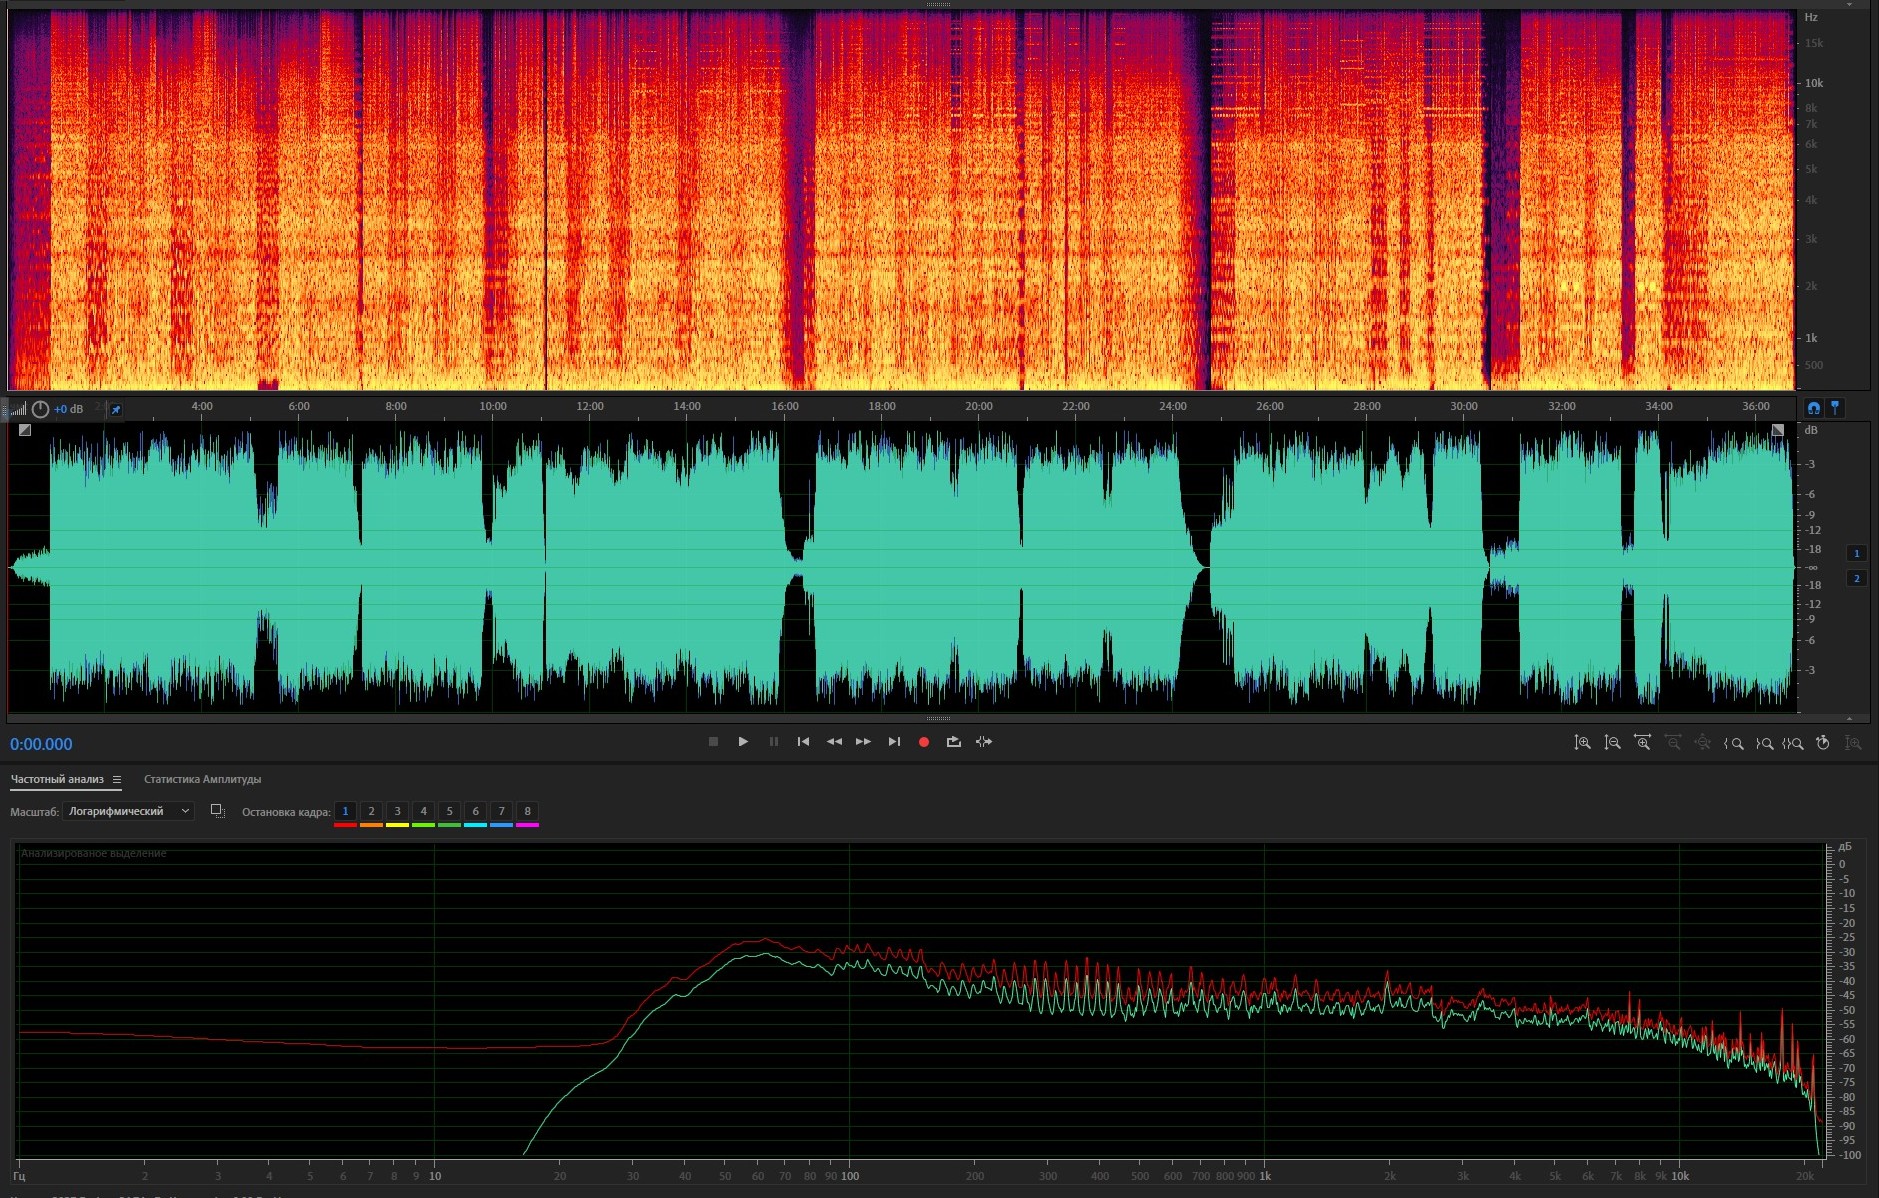The width and height of the screenshot is (1879, 1198).
Task: Click hold frame button 3
Action: coord(397,811)
